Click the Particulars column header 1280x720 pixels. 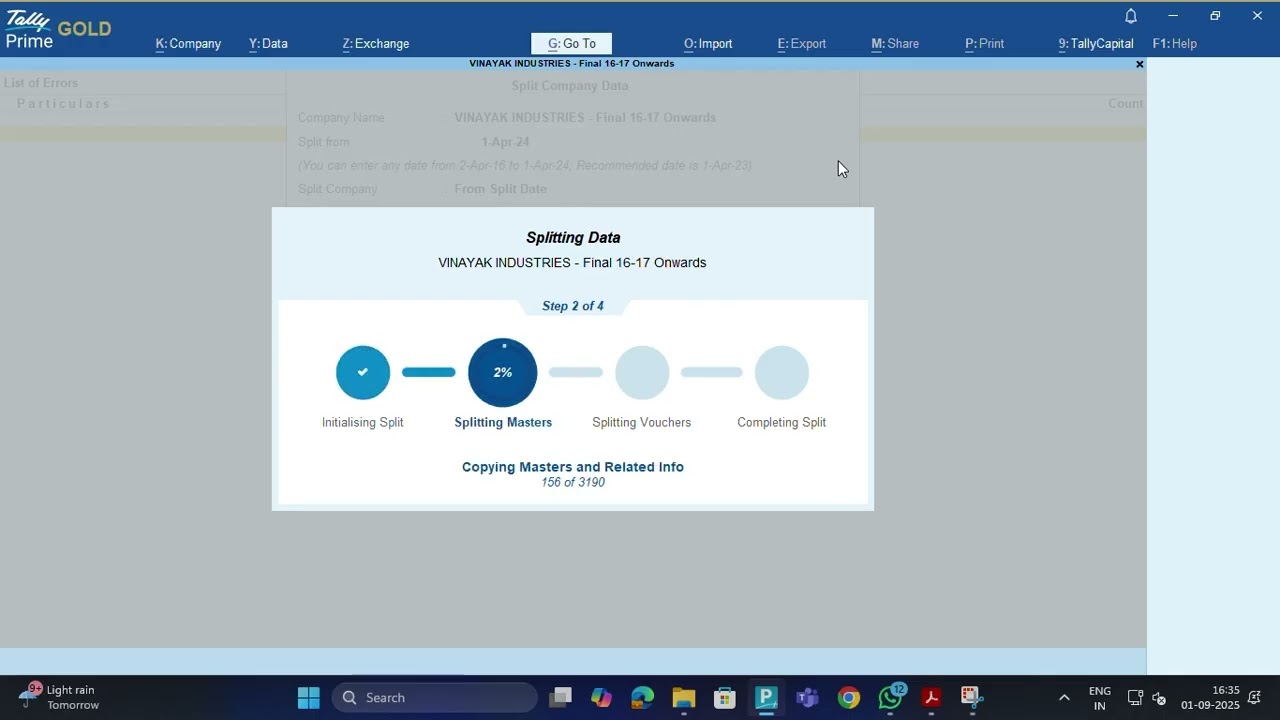coord(63,104)
